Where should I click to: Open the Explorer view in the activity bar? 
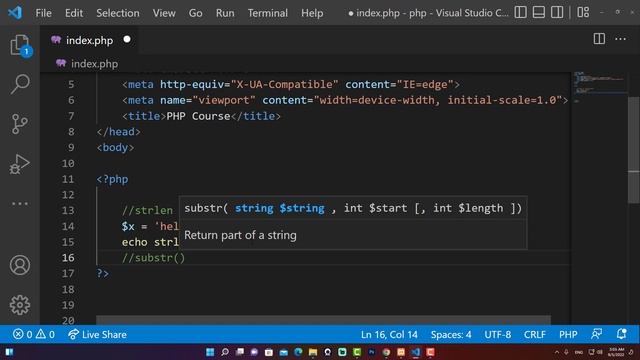[20, 44]
